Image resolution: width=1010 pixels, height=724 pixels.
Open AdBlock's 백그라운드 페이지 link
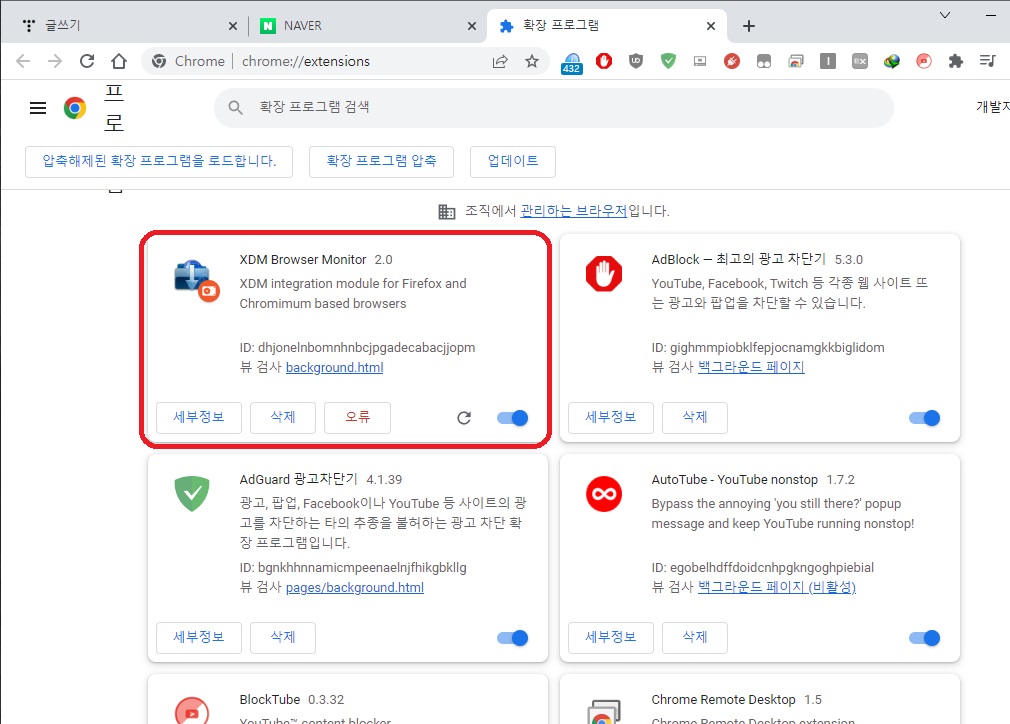(751, 367)
